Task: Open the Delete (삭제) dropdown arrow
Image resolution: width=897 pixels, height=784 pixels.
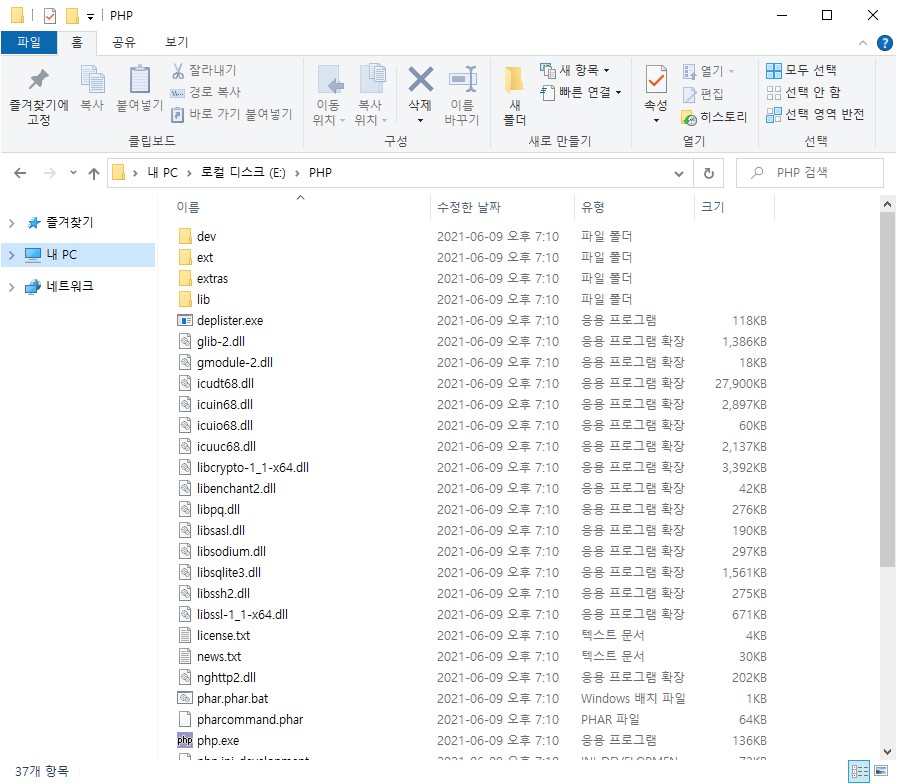Action: [420, 121]
